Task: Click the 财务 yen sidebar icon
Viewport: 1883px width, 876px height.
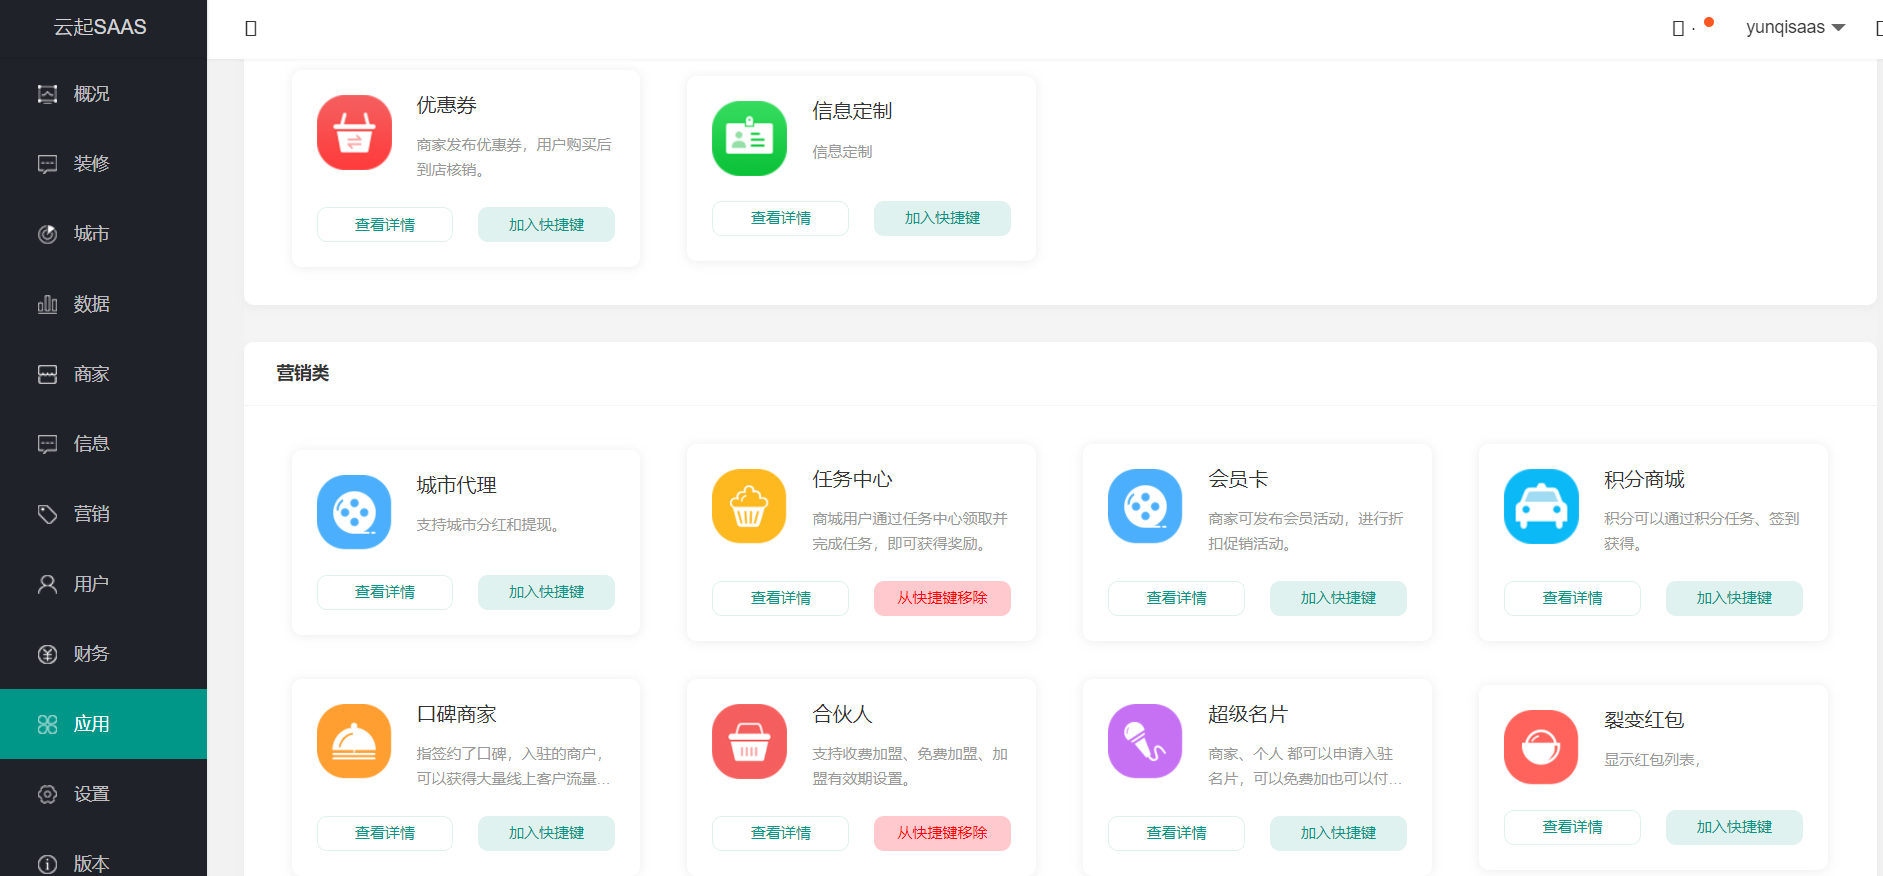Action: 47,654
